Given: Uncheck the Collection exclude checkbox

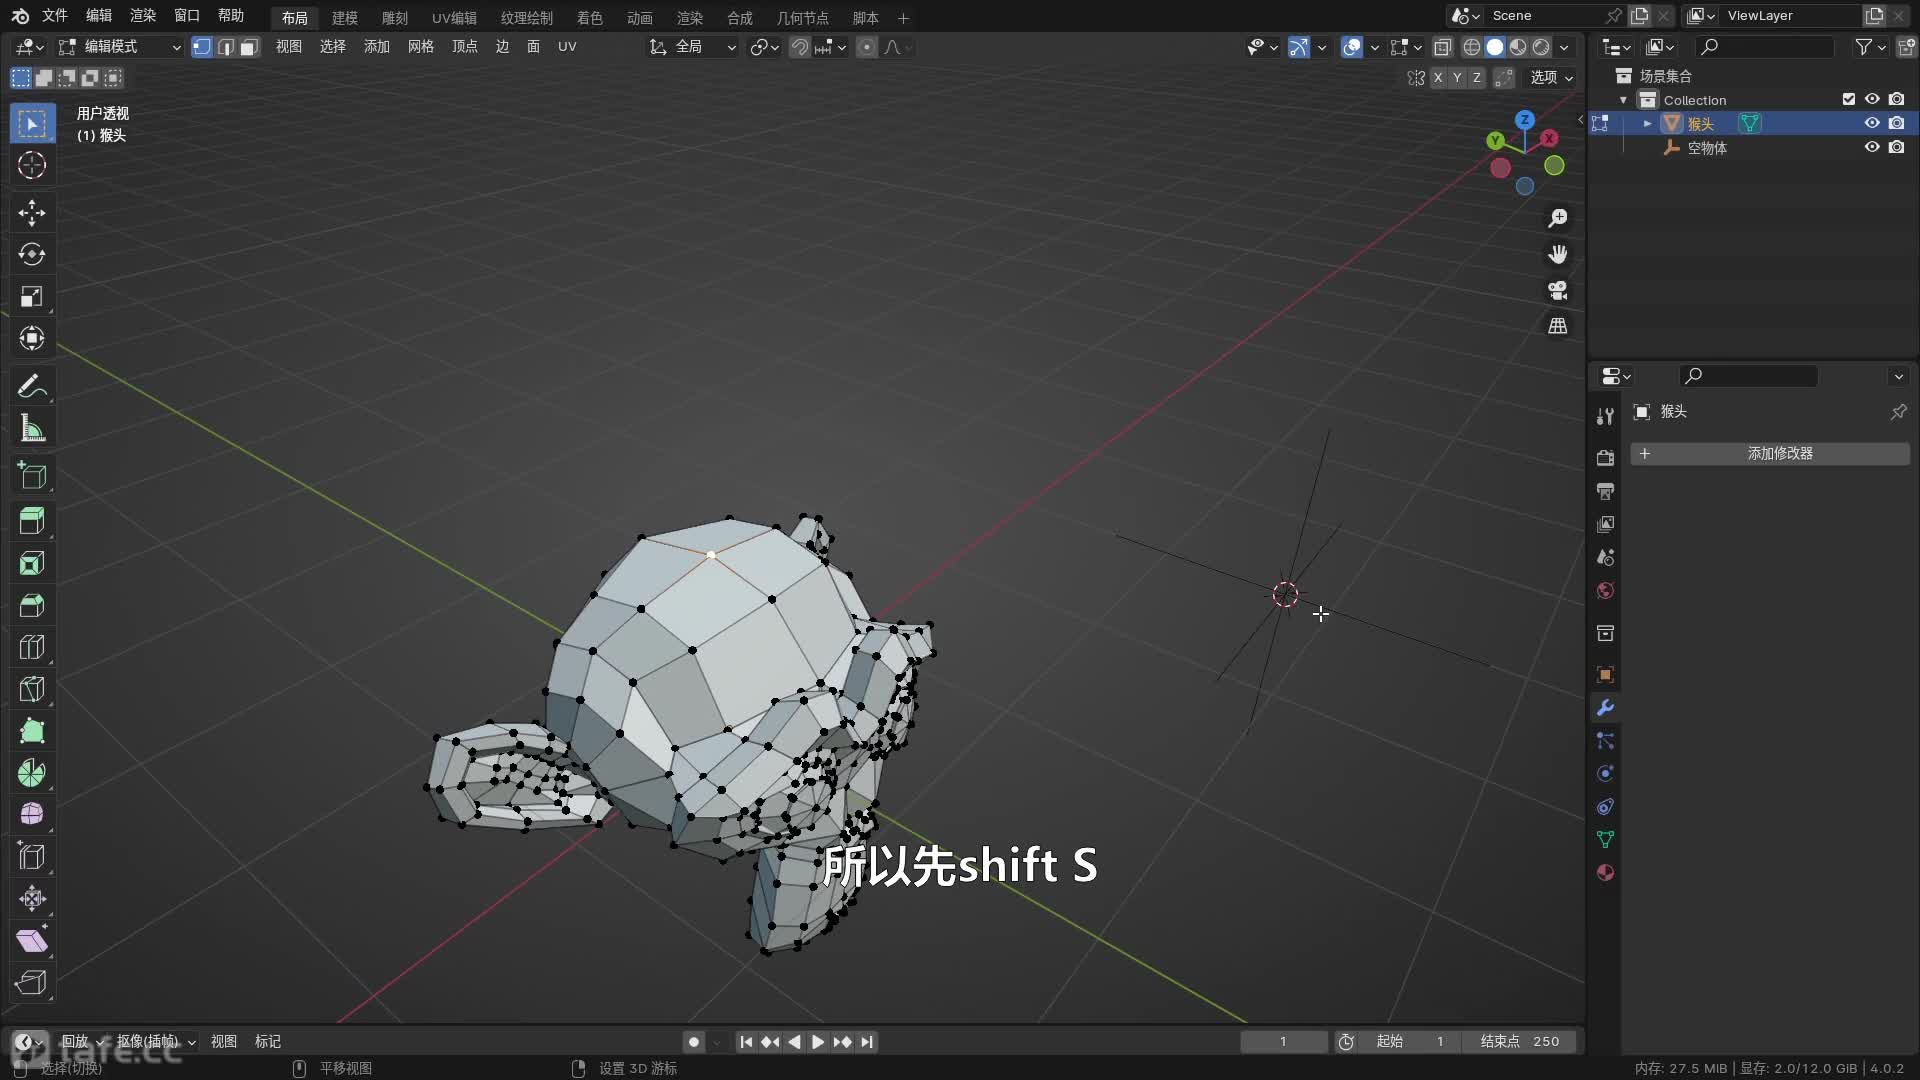Looking at the screenshot, I should 1848,99.
